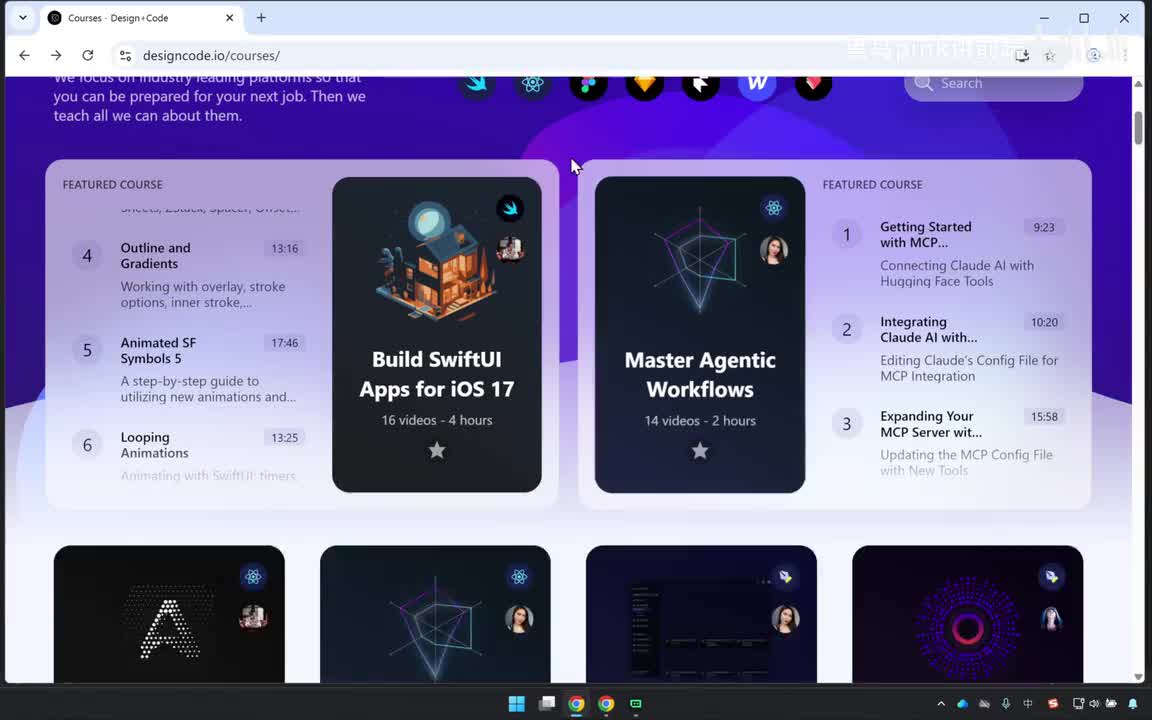Viewport: 1152px width, 720px height.
Task: Click the star under 14 videos - 2 hours
Action: point(700,450)
